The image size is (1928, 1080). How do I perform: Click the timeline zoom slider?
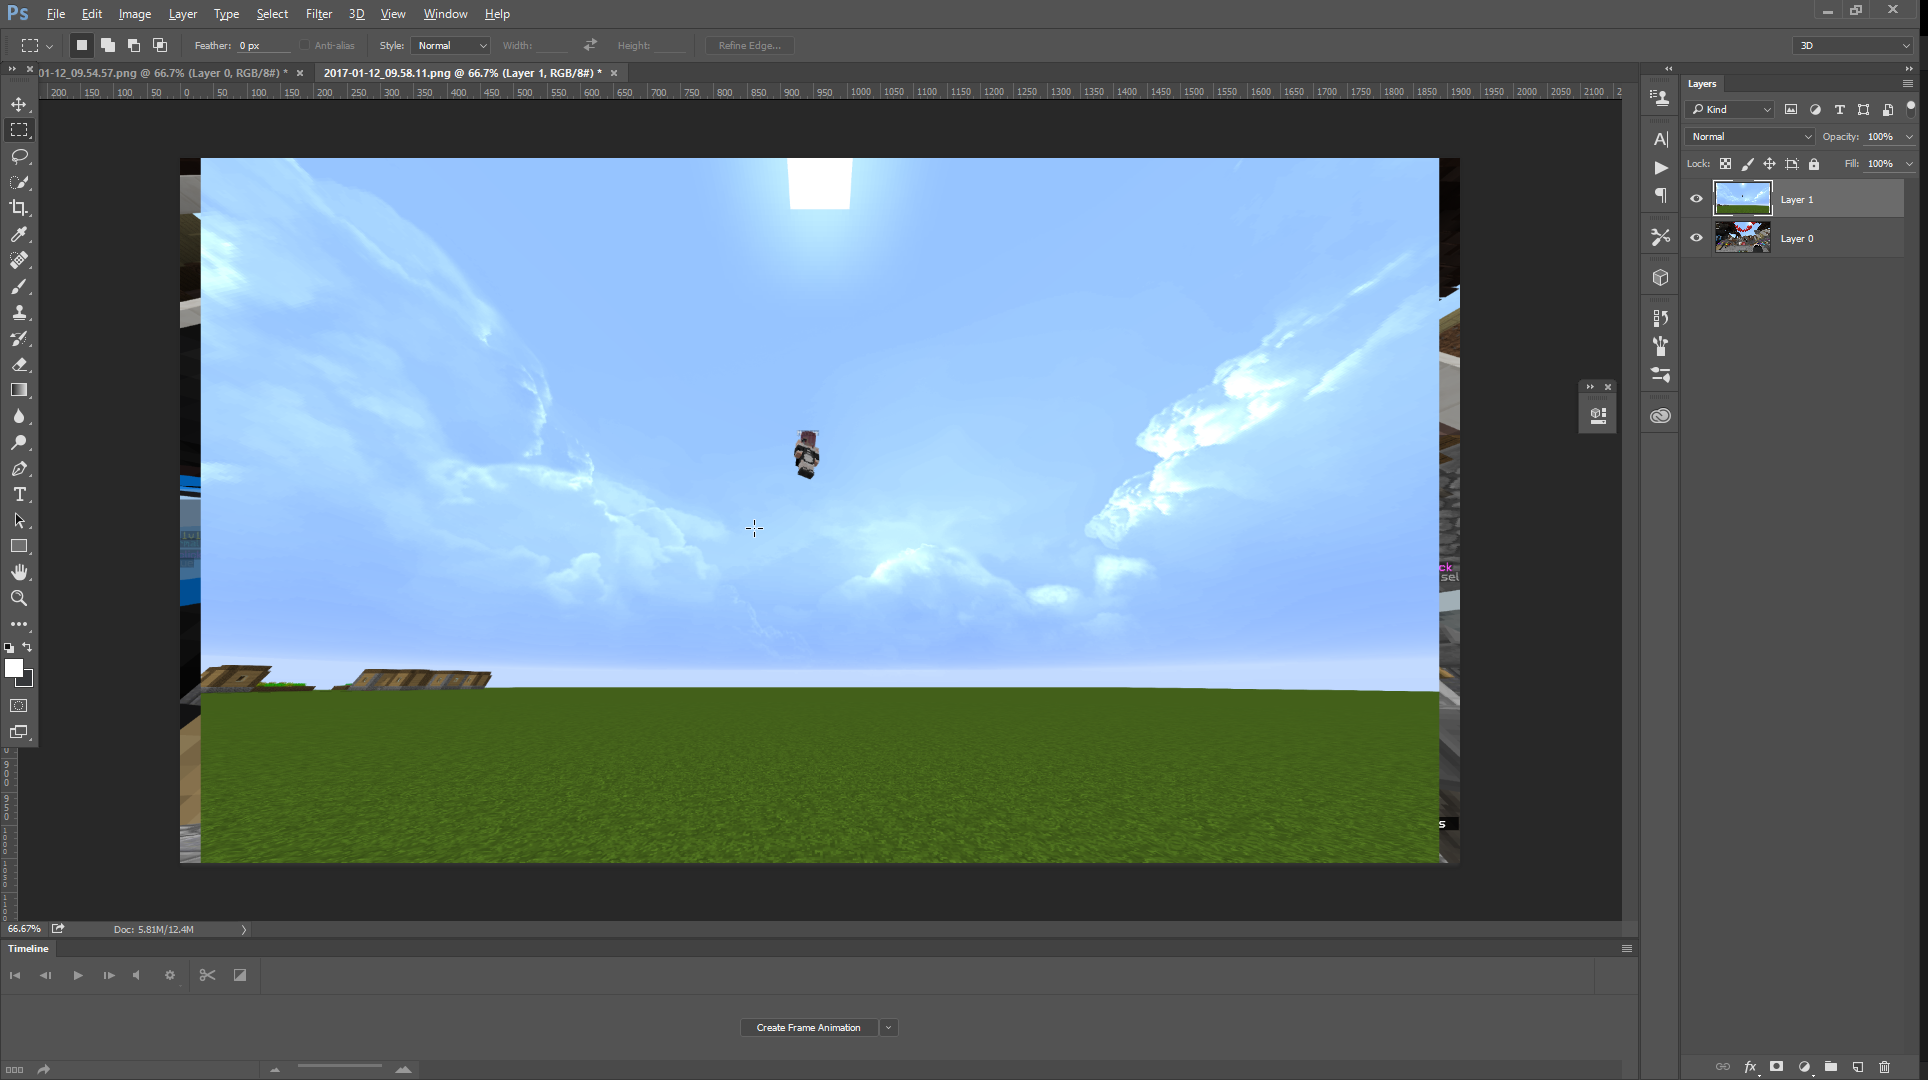pyautogui.click(x=340, y=1068)
